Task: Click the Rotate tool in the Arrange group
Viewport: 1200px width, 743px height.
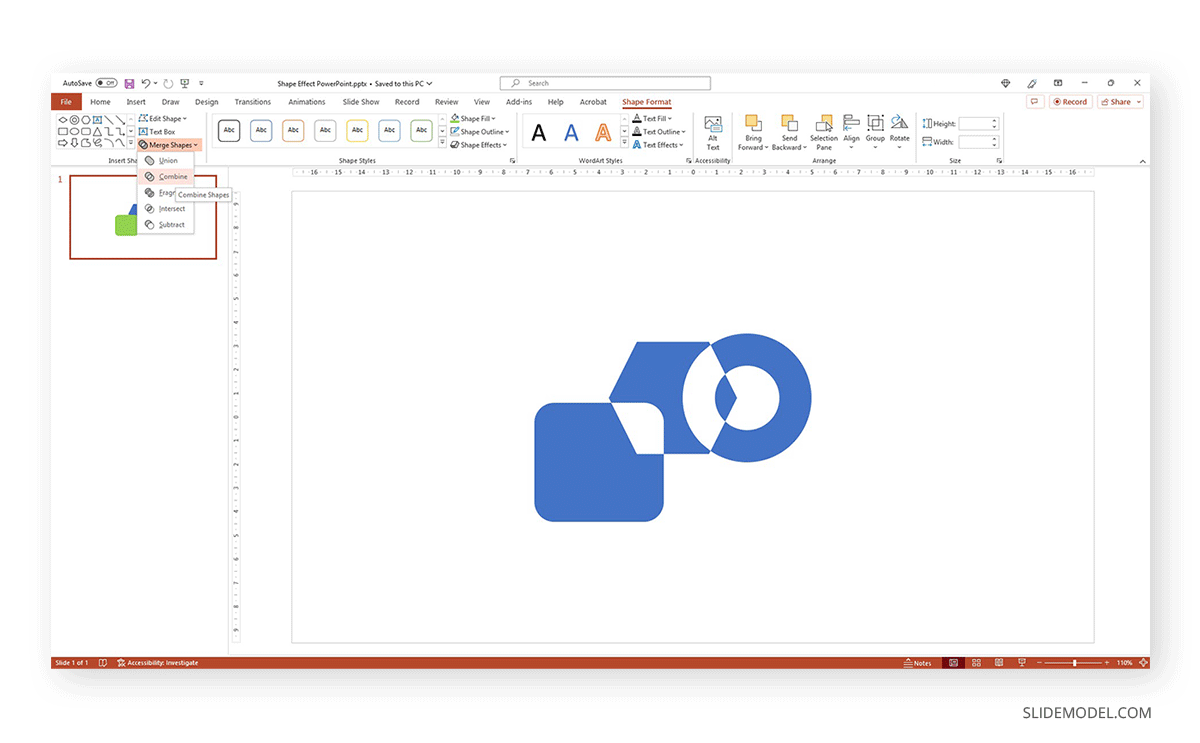Action: click(x=899, y=132)
